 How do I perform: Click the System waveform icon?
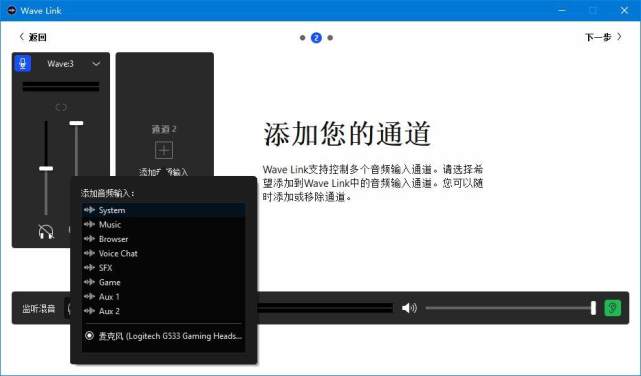pos(89,210)
